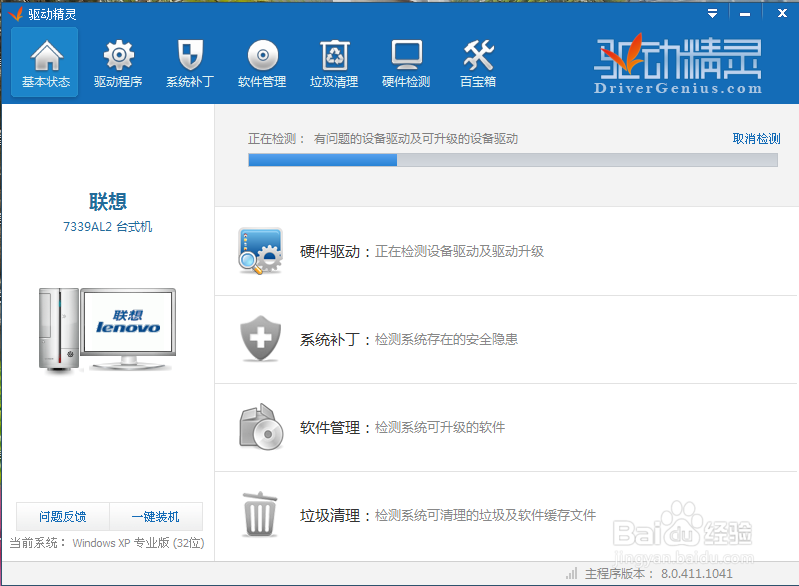This screenshot has width=799, height=586.
Task: Click the detection progress bar
Action: coord(512,160)
